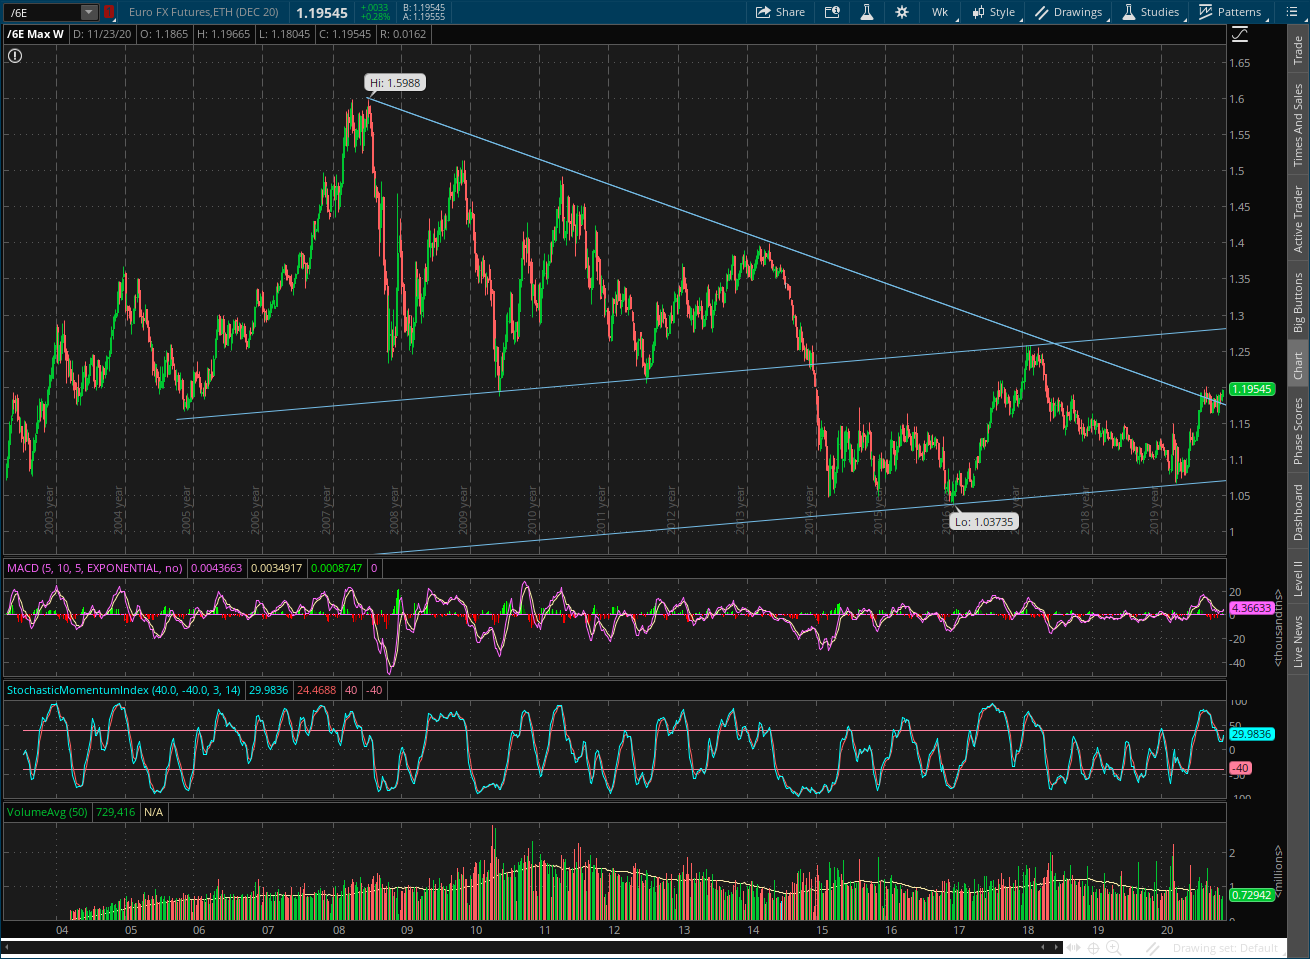The width and height of the screenshot is (1310, 959).
Task: Click the VolumeAvg (50) study label
Action: [x=47, y=812]
